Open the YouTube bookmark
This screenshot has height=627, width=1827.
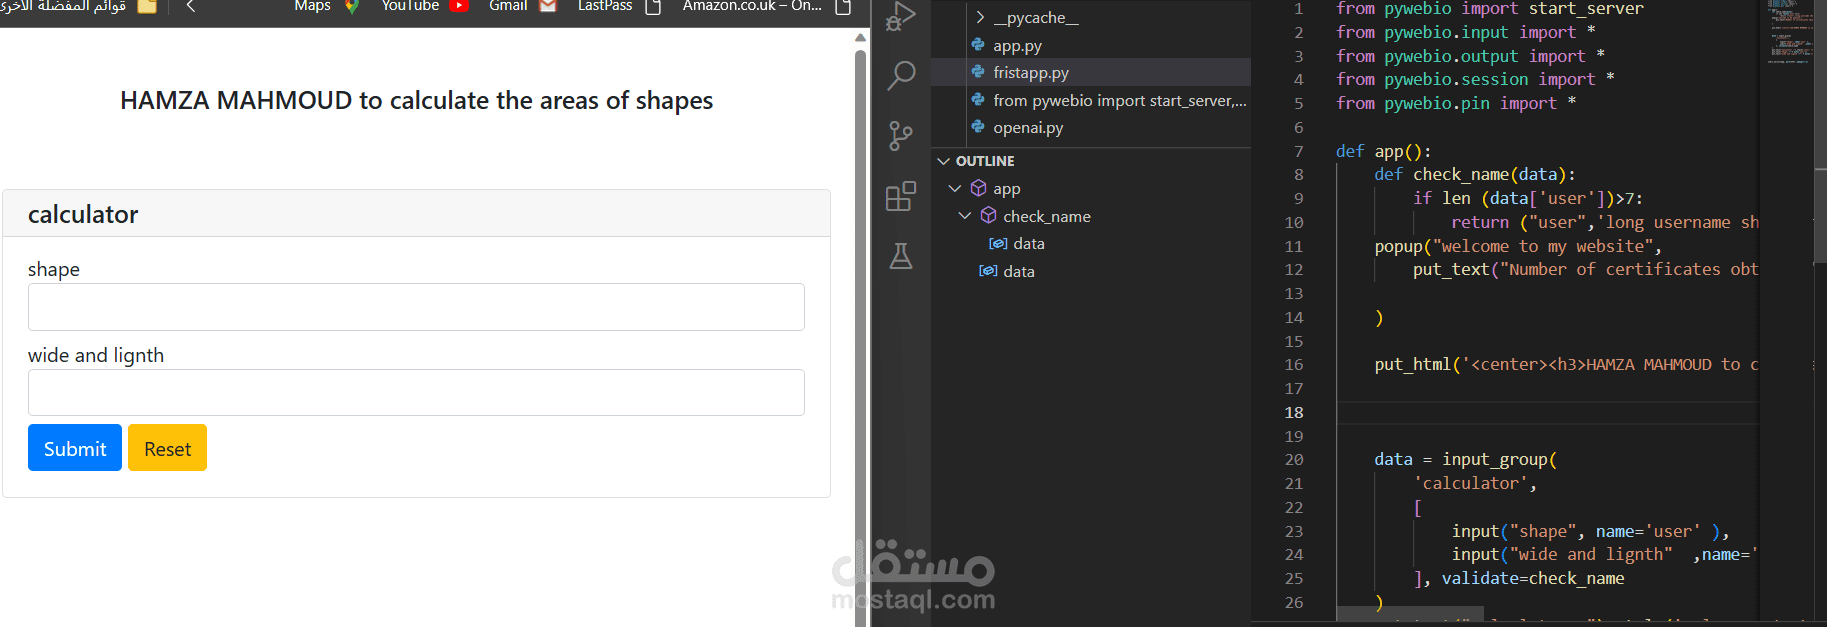(410, 6)
